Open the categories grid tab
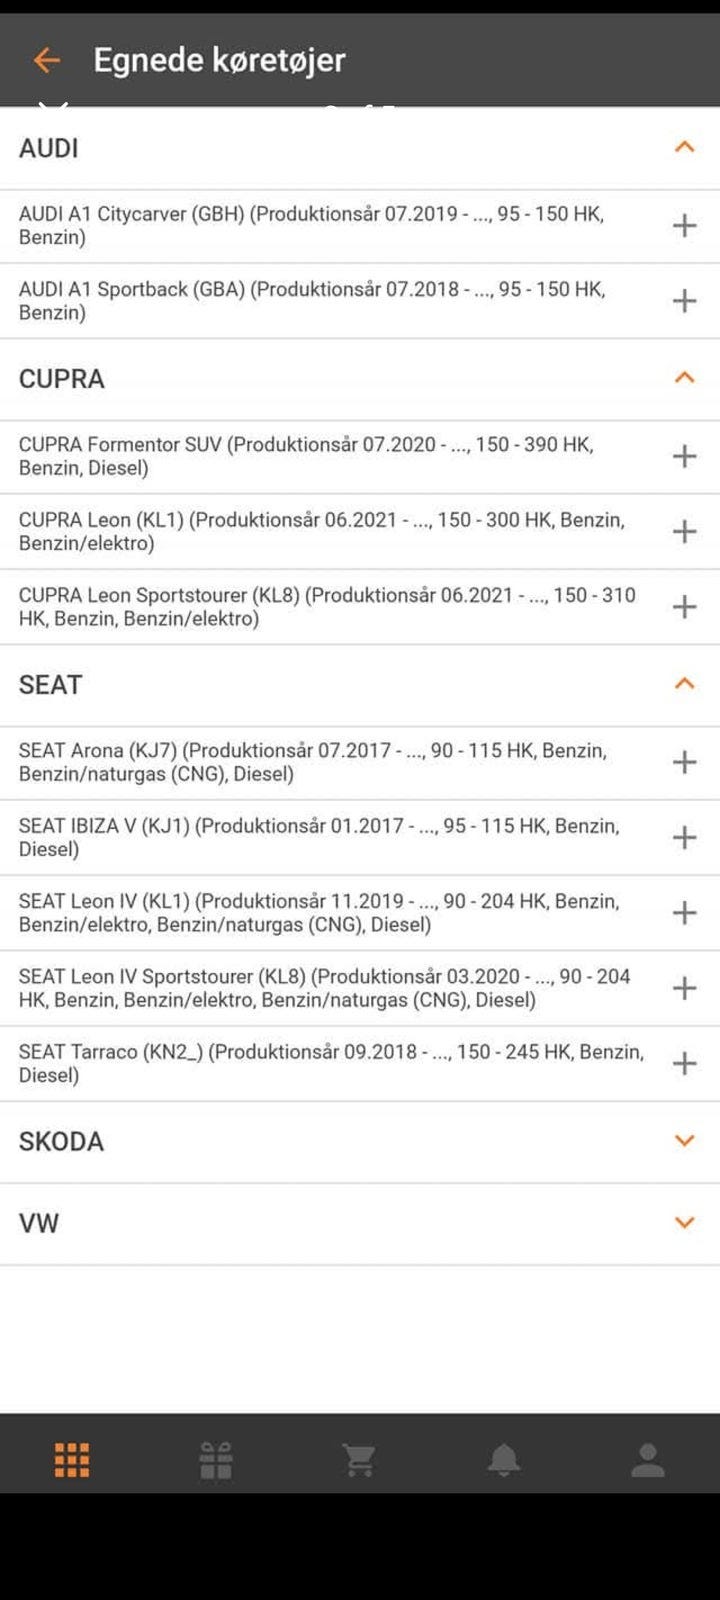 coord(72,1460)
